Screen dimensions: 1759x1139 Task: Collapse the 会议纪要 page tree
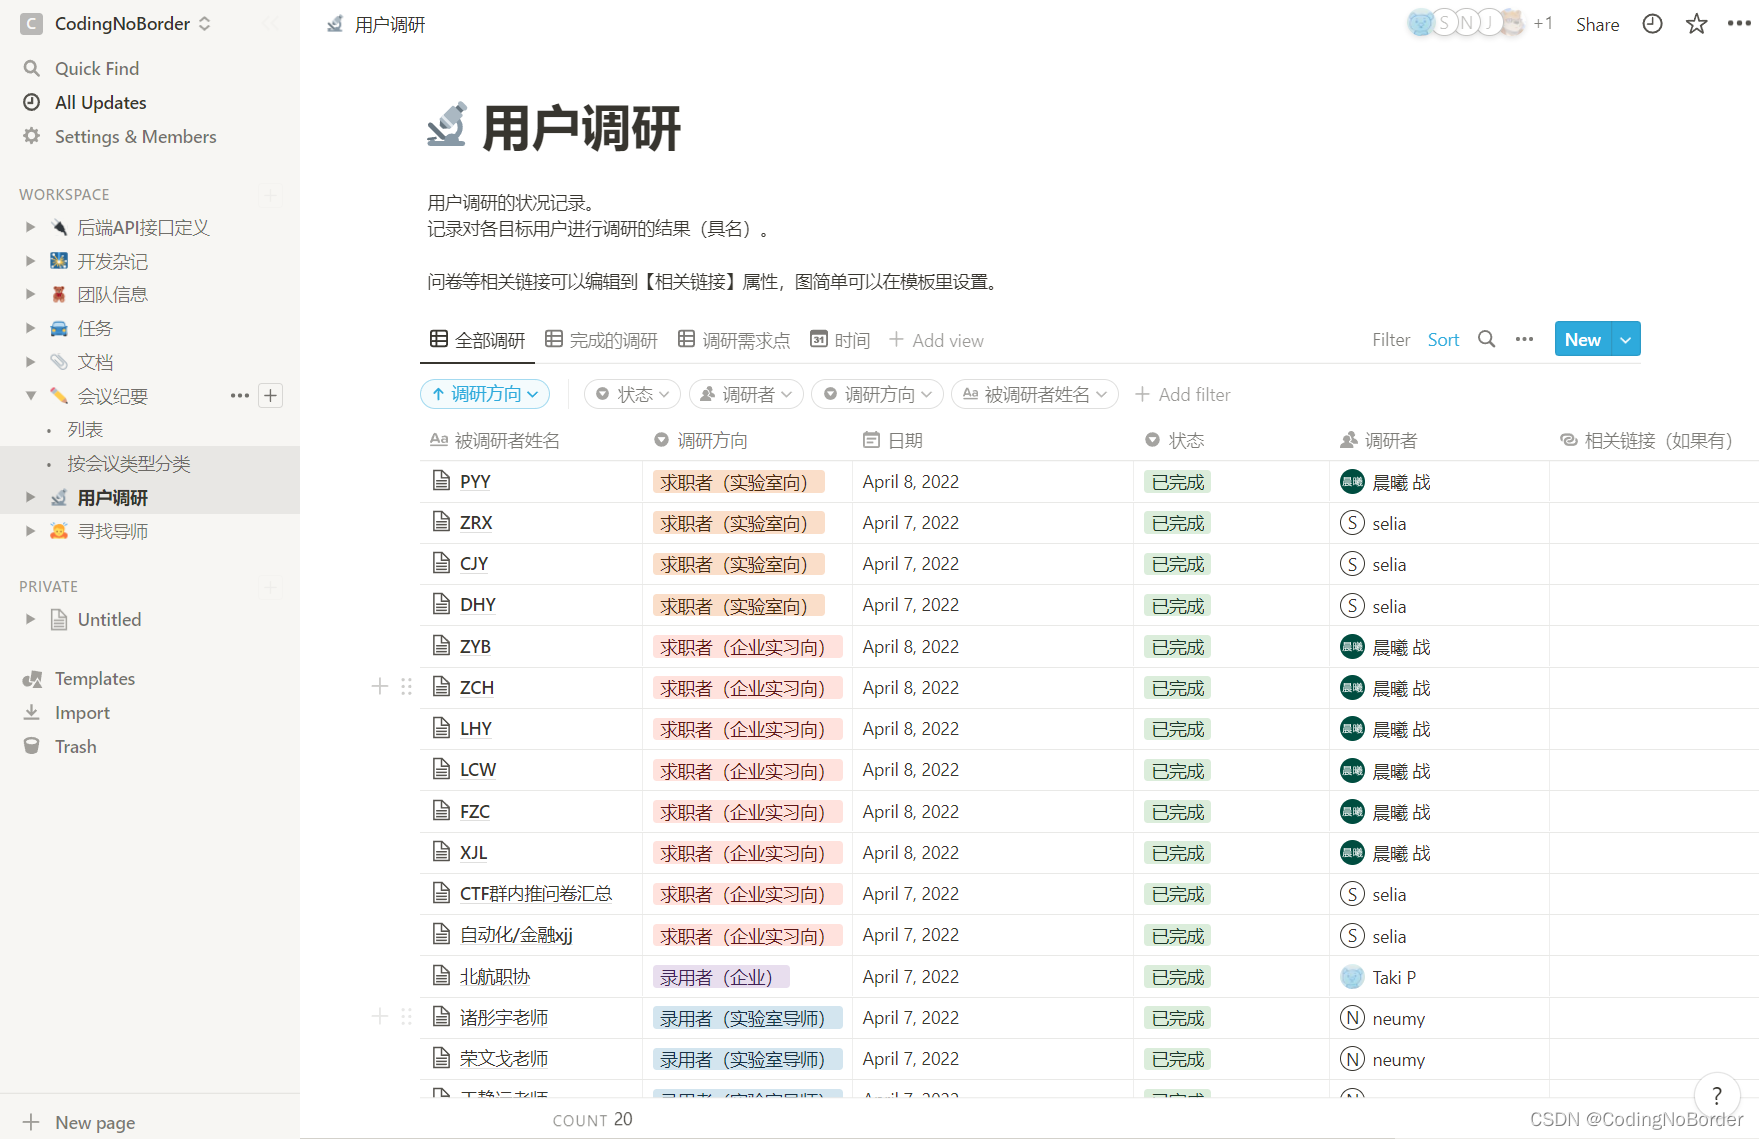pyautogui.click(x=30, y=395)
